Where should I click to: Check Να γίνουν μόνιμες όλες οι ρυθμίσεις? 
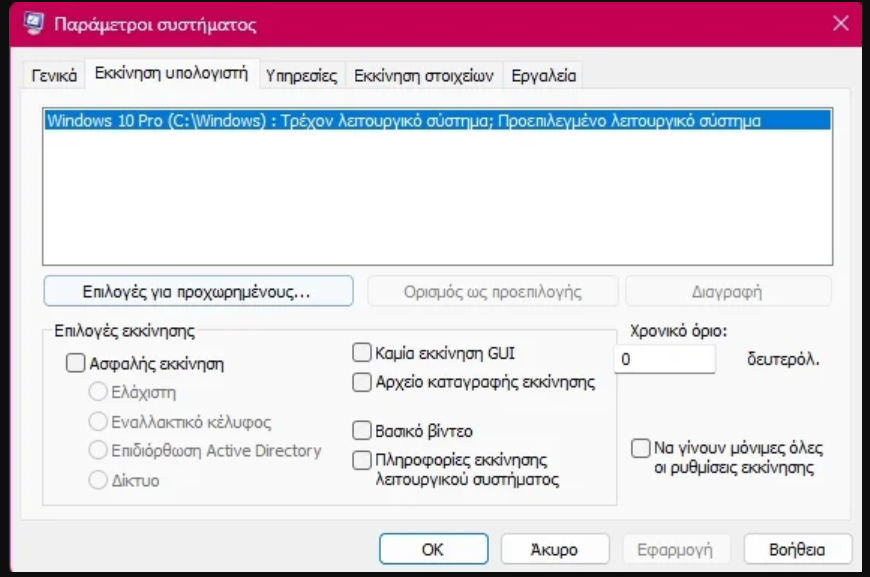(x=640, y=448)
